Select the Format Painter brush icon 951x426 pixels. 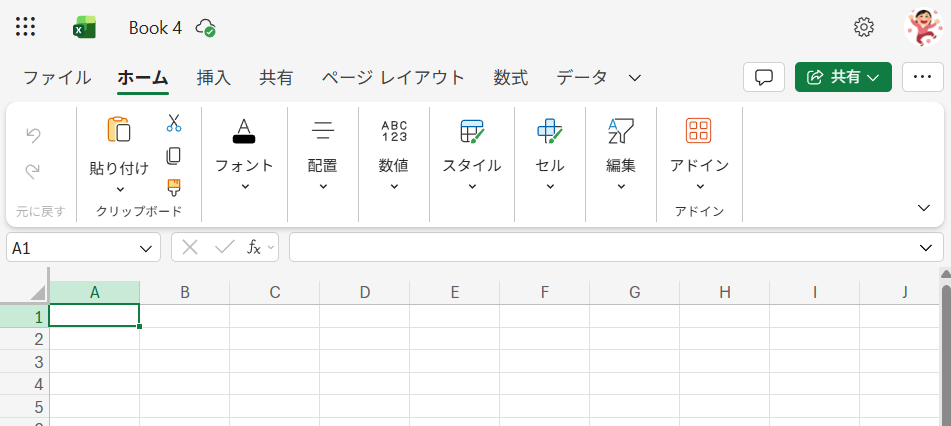pos(174,187)
